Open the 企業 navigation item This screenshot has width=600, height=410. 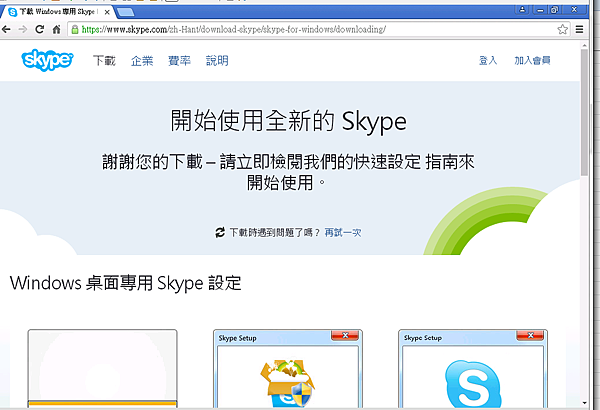click(x=142, y=60)
